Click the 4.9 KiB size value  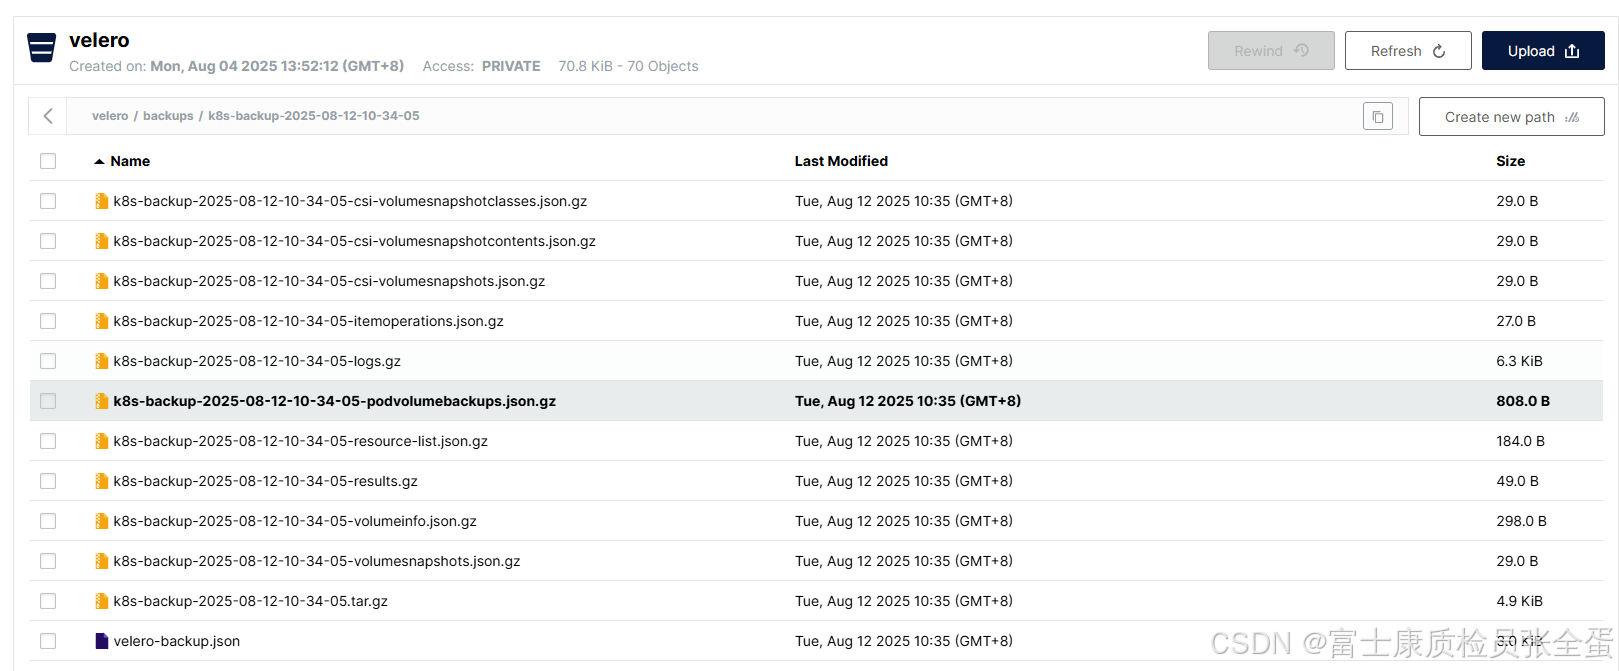[x=1519, y=601]
